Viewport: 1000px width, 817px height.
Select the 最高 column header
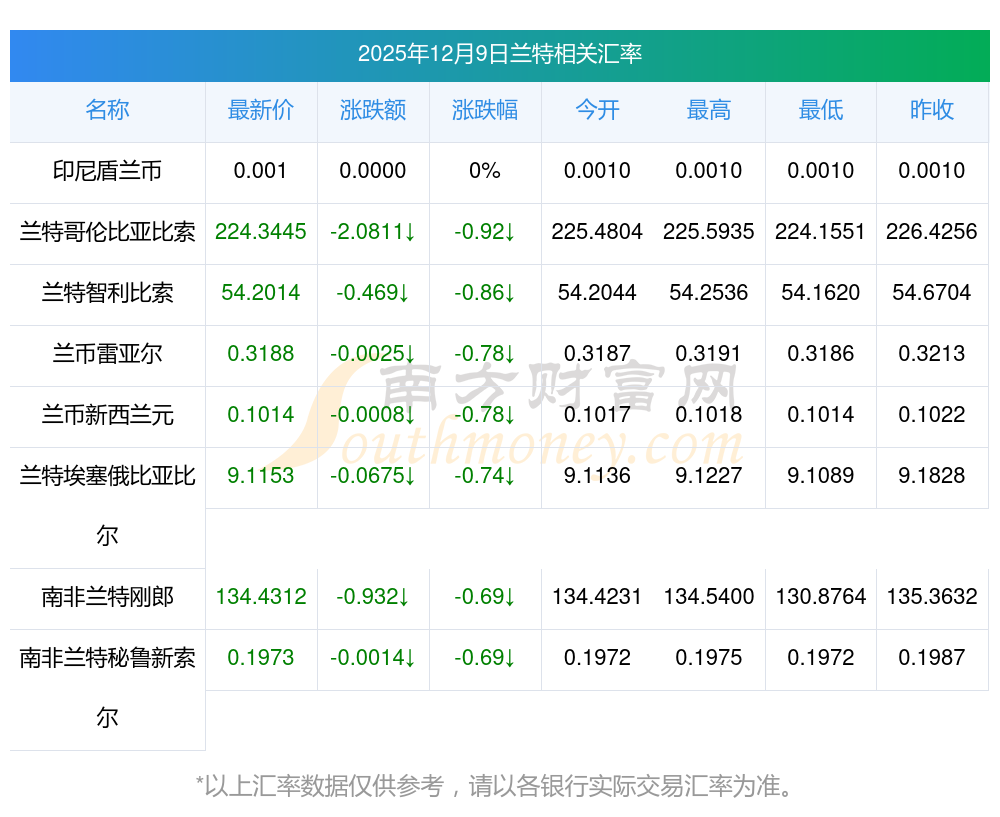click(709, 111)
